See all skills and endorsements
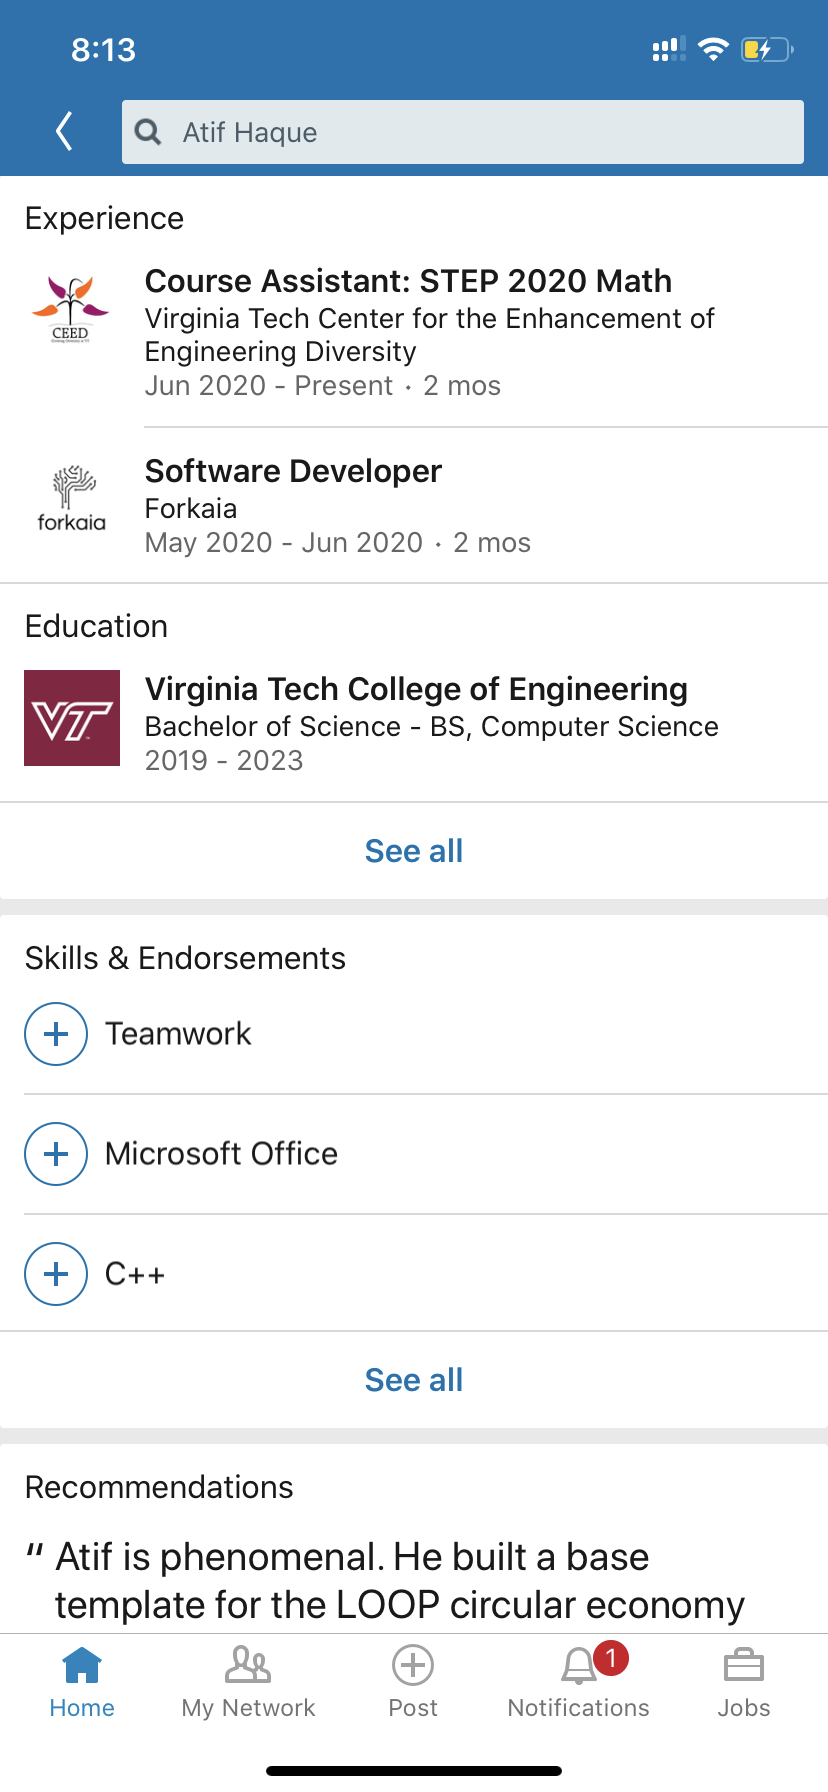This screenshot has width=828, height=1792. [x=414, y=1380]
